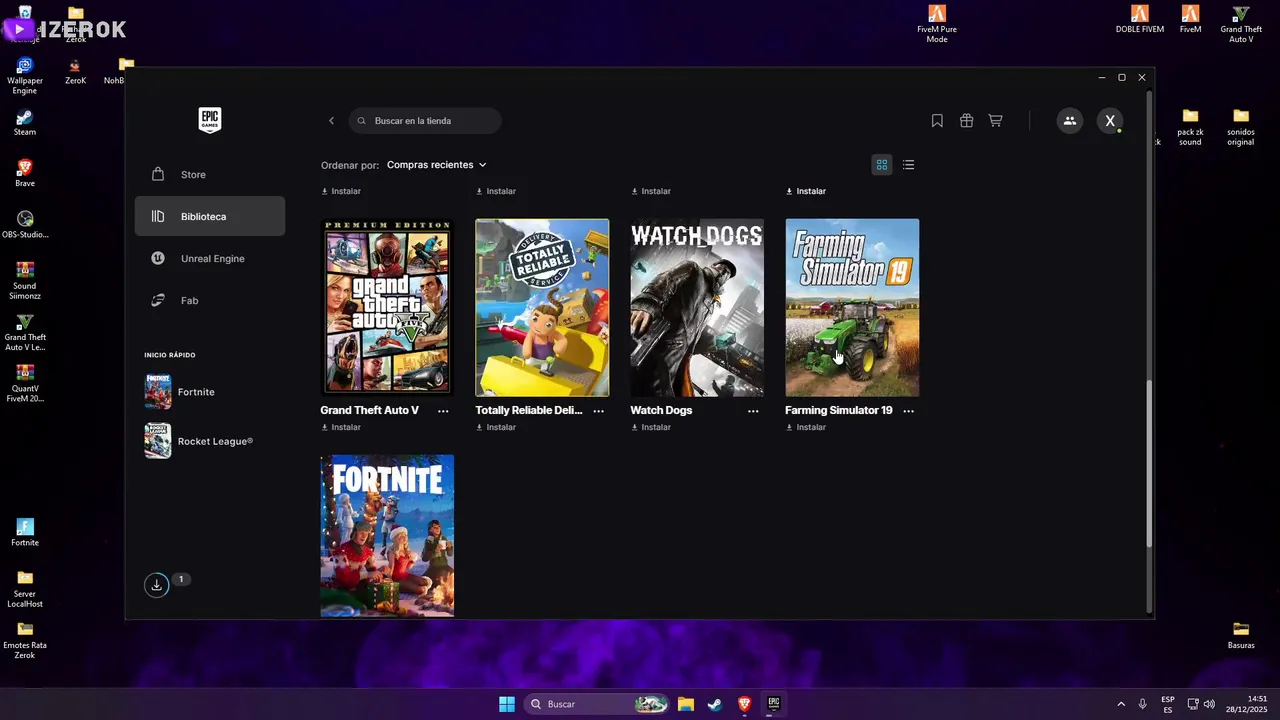Open the downloads icon in sidebar
This screenshot has height=720, width=1280.
coord(156,586)
